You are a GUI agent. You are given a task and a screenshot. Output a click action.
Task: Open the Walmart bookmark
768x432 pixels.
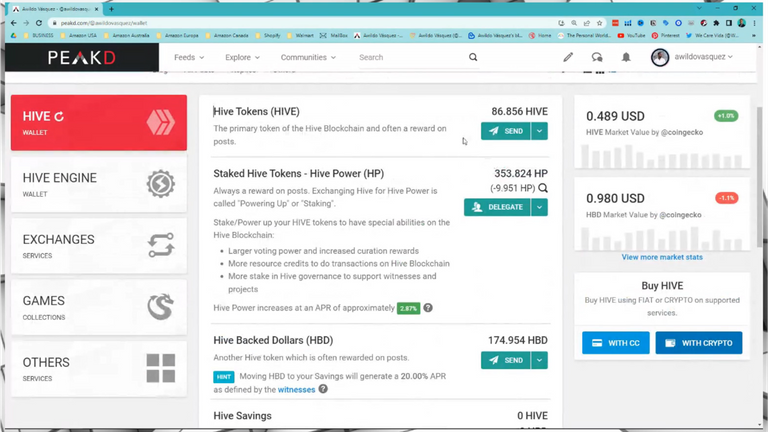(x=300, y=36)
